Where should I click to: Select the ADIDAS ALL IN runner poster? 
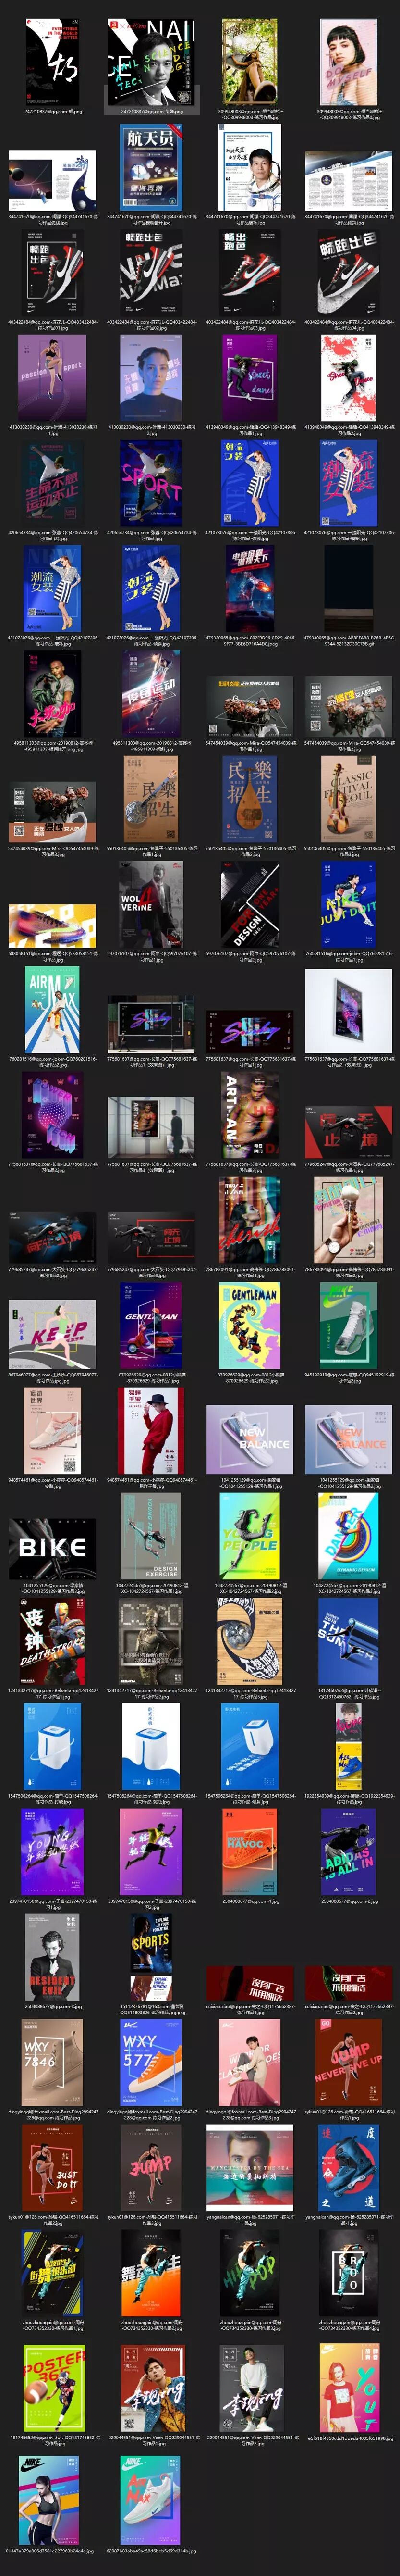(x=348, y=1851)
